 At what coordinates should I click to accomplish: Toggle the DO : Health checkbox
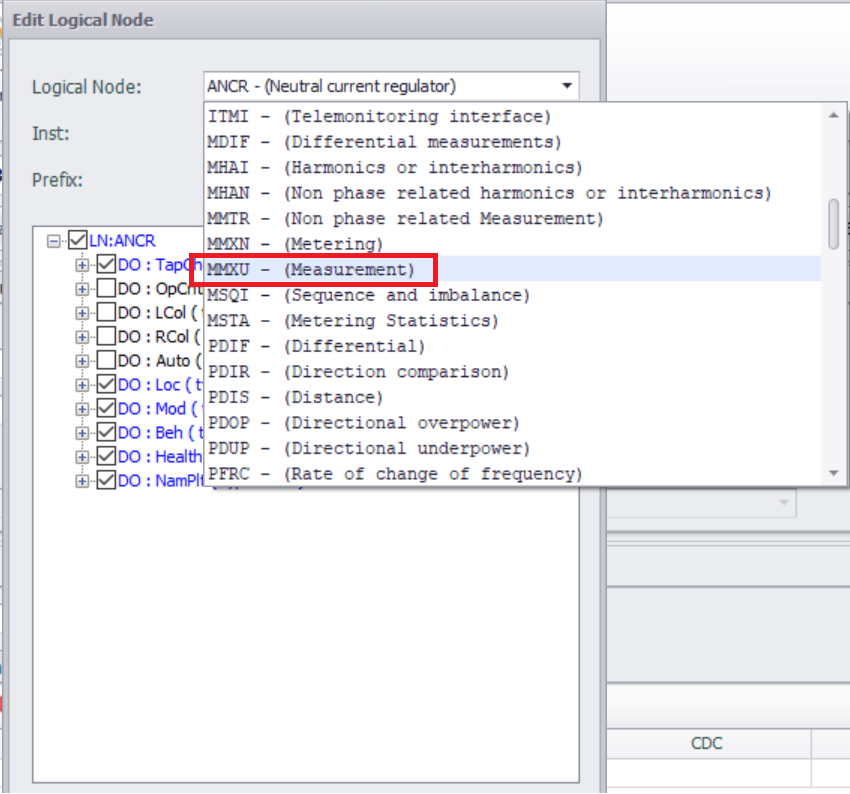click(106, 457)
